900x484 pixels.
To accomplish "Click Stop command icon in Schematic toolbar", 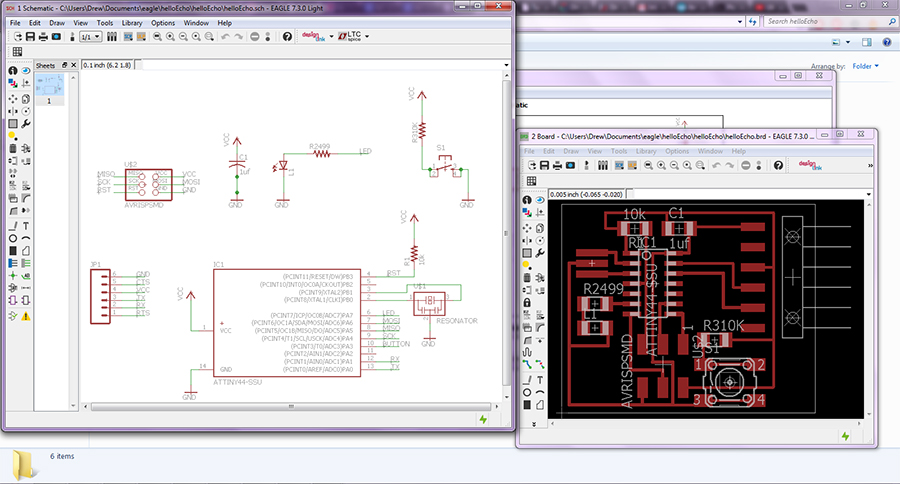I will coord(254,37).
